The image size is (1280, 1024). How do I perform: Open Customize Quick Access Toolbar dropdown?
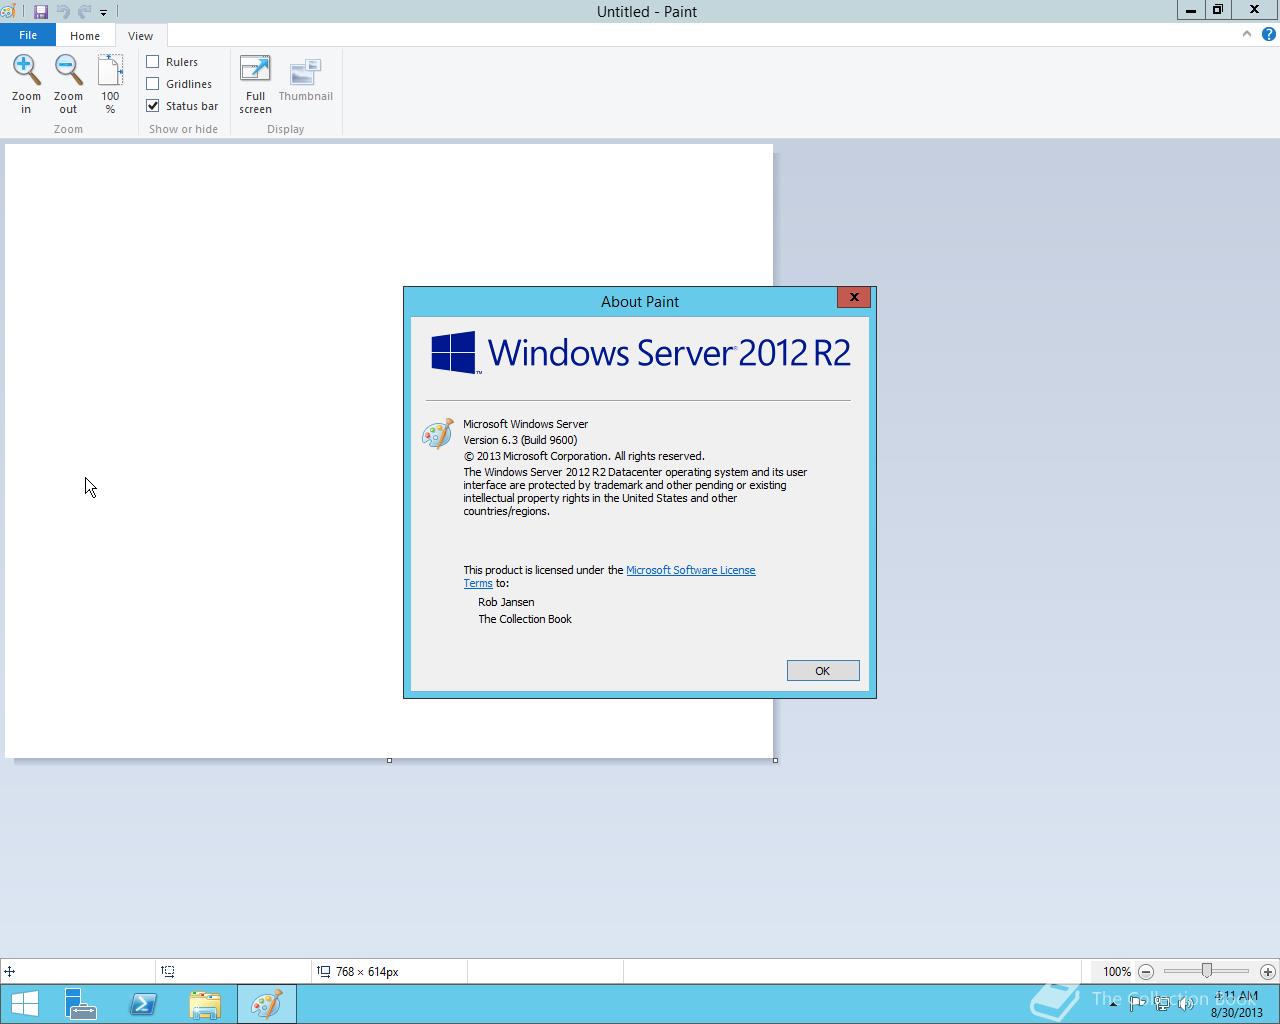tap(103, 13)
